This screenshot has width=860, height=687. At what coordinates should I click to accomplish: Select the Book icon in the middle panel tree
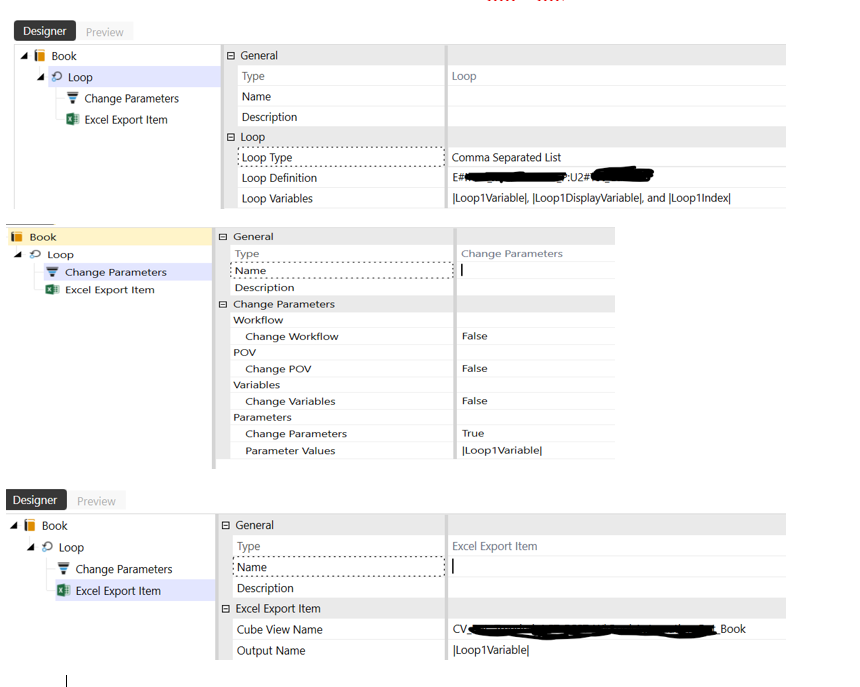[17, 236]
